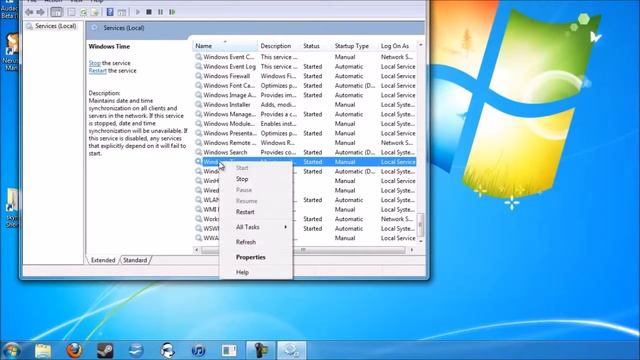Click the gear icon beside Windows Installer
Image resolution: width=640 pixels, height=360 pixels.
click(x=198, y=104)
